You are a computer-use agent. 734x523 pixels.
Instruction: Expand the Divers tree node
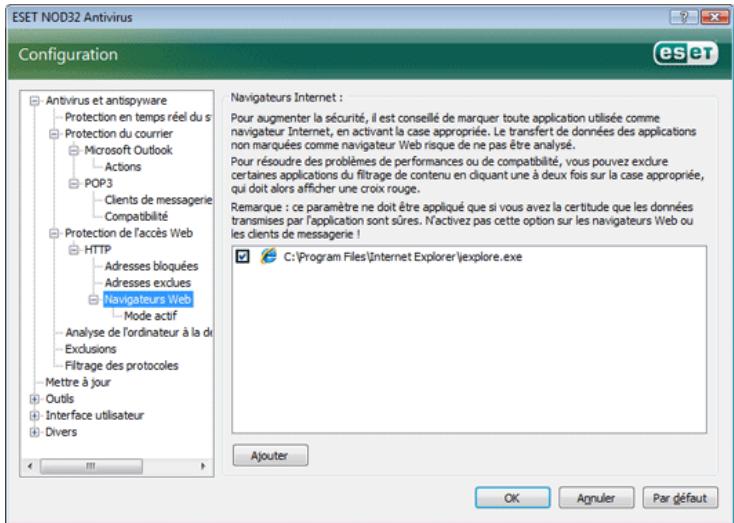click(35, 432)
